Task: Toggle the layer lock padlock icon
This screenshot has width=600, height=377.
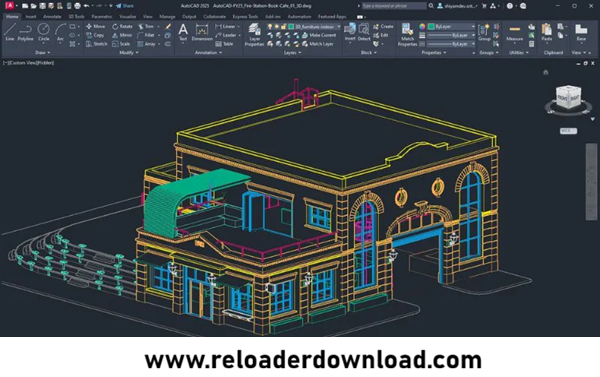Action: click(x=283, y=26)
